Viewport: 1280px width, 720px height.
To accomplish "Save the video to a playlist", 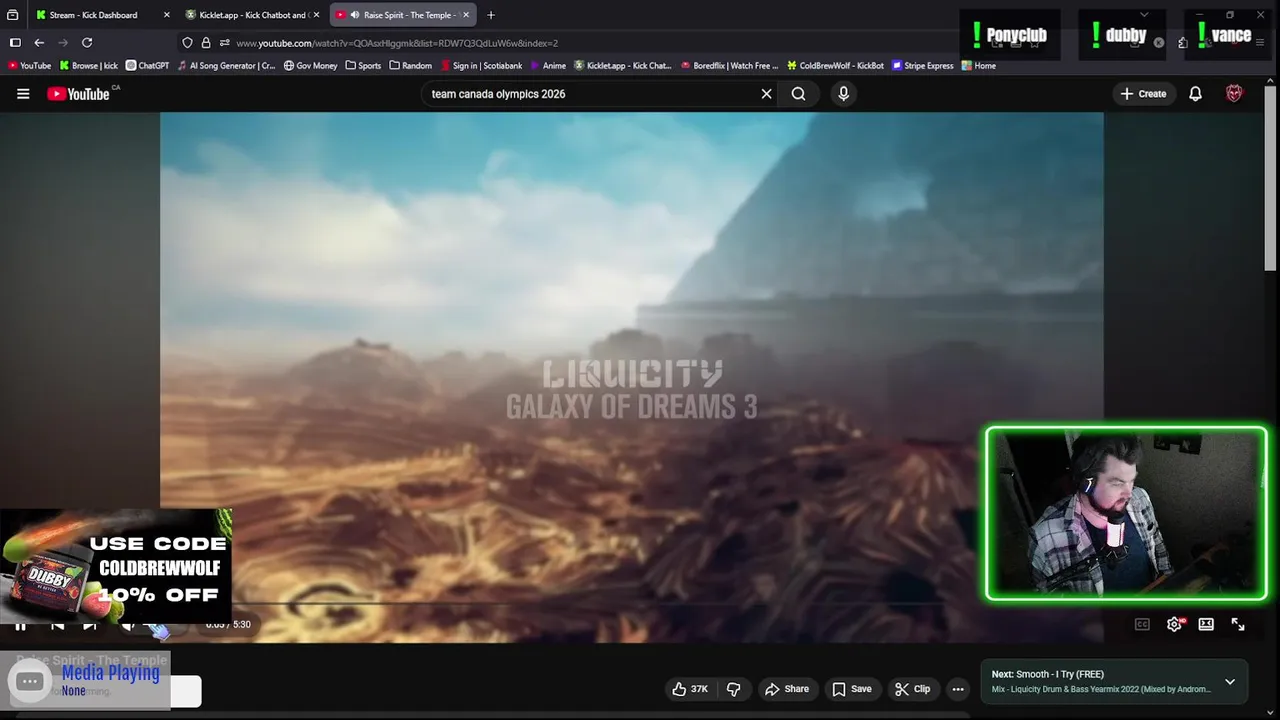I will point(852,689).
